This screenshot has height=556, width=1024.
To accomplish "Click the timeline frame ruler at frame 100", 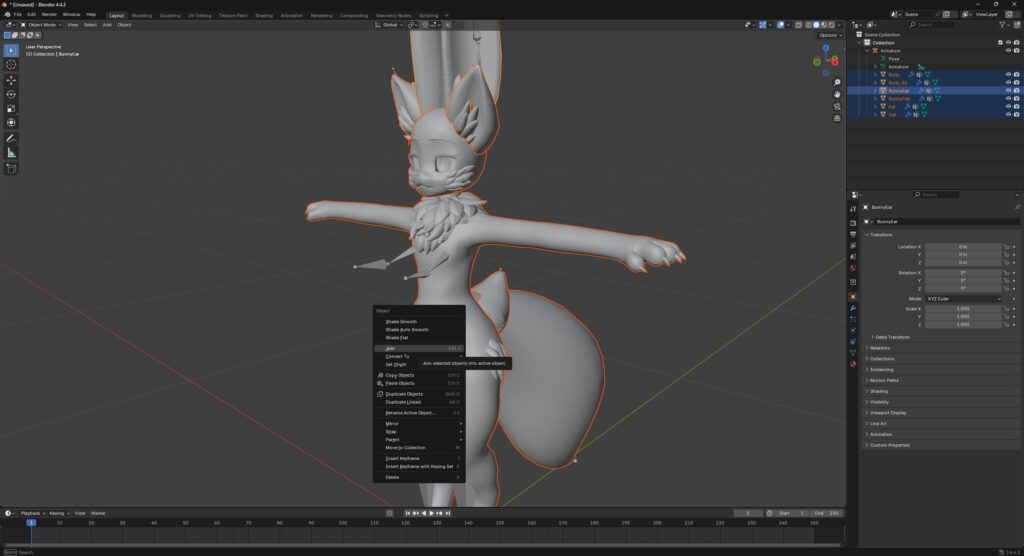I will (x=342, y=523).
